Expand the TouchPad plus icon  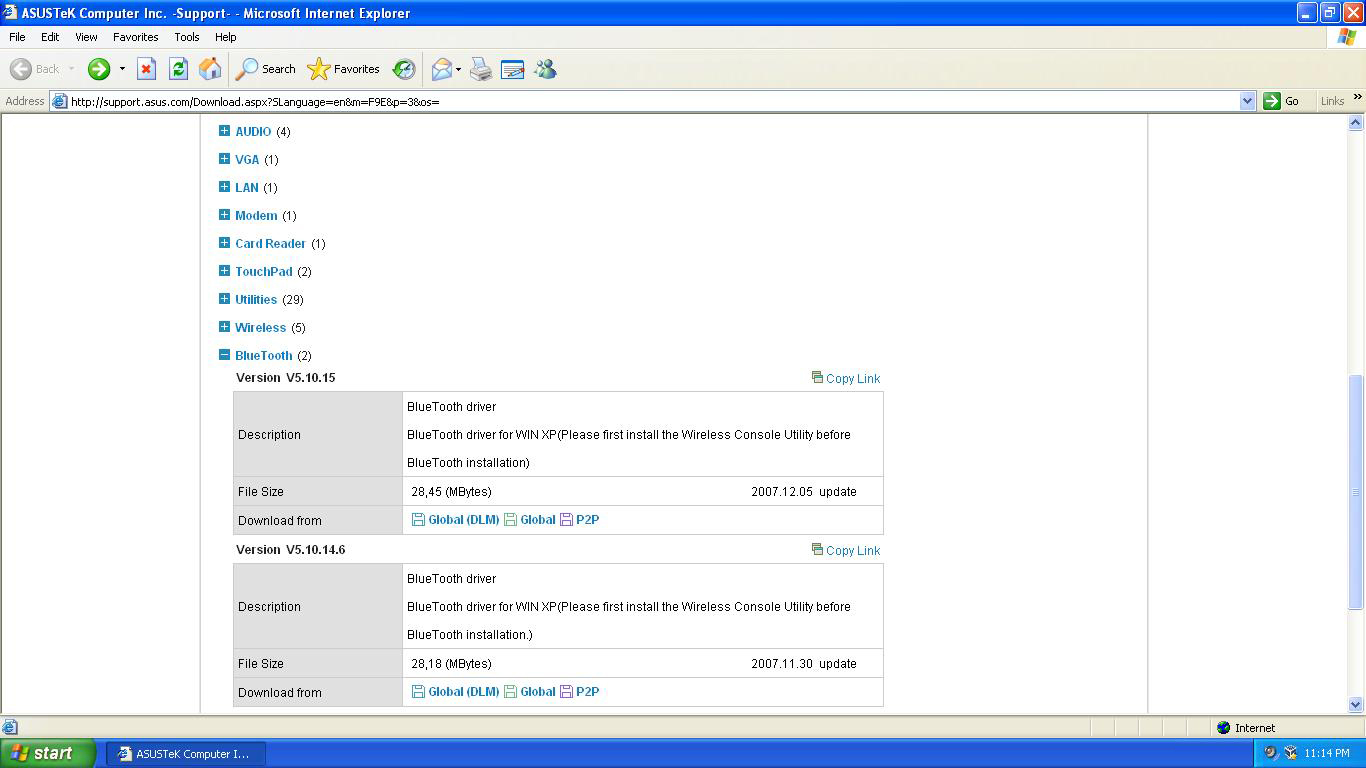[x=224, y=270]
